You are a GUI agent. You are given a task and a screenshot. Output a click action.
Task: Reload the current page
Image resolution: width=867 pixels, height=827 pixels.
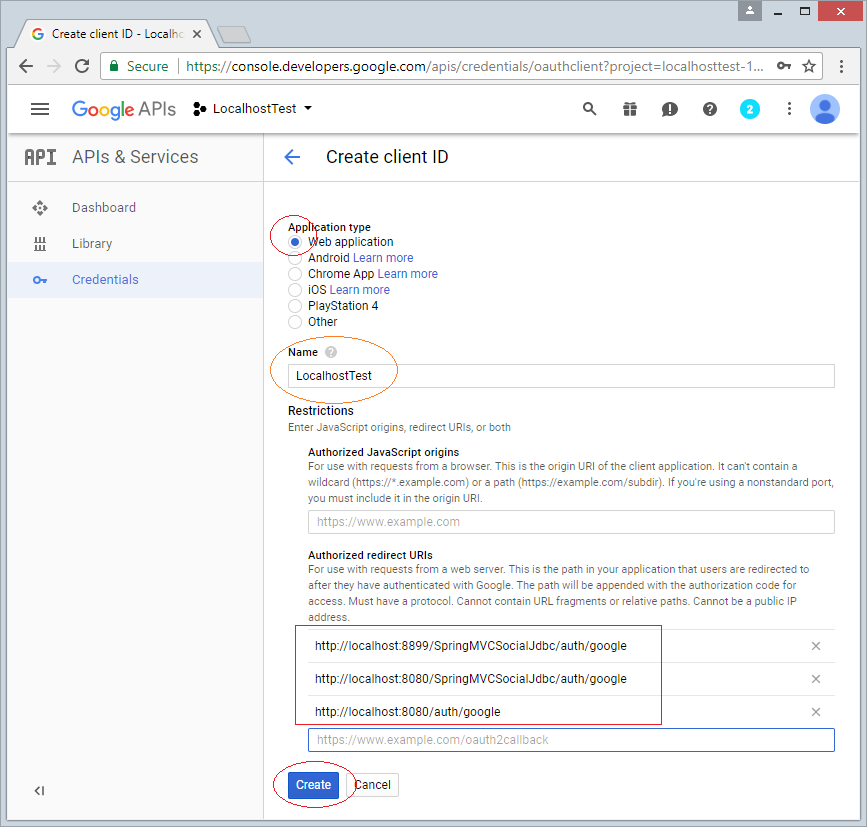pos(82,66)
